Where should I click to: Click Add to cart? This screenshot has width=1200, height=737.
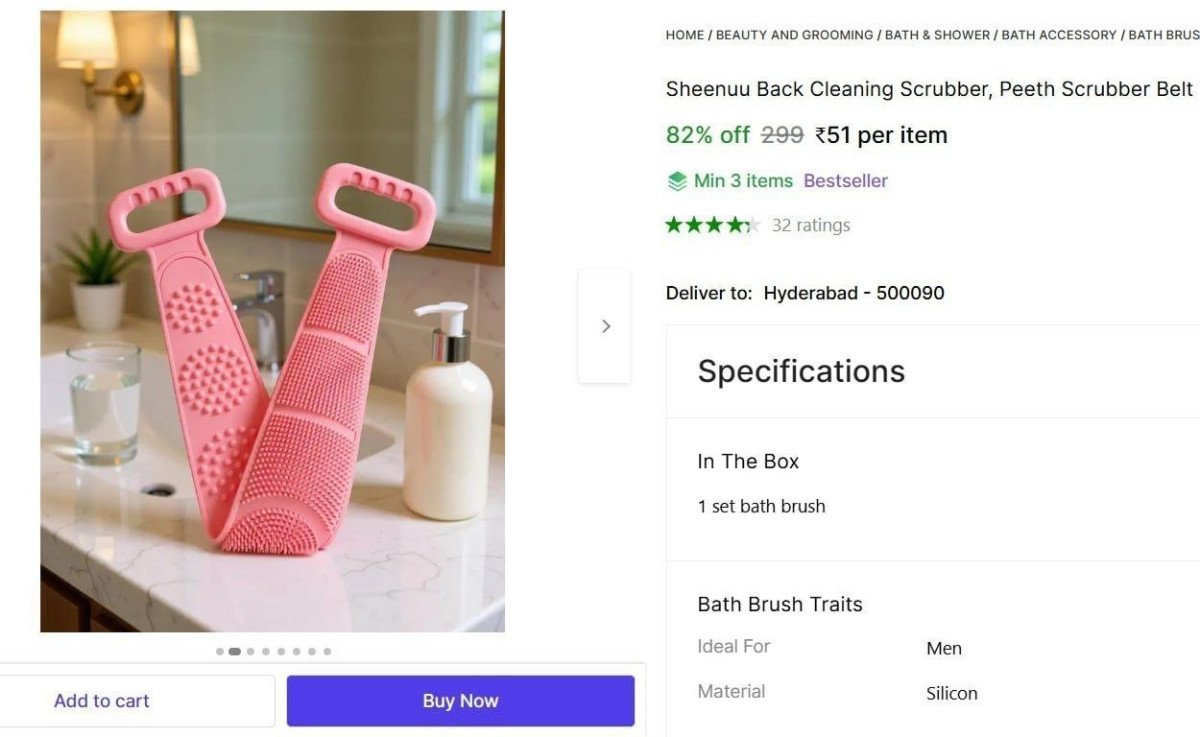[x=101, y=700]
